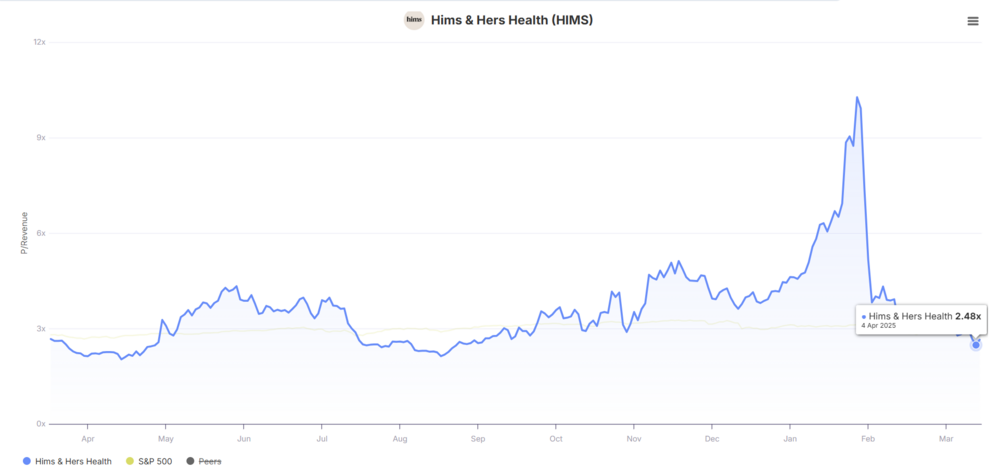The height and width of the screenshot is (469, 1000).
Task: Click the dark Peers legend dot
Action: [190, 461]
